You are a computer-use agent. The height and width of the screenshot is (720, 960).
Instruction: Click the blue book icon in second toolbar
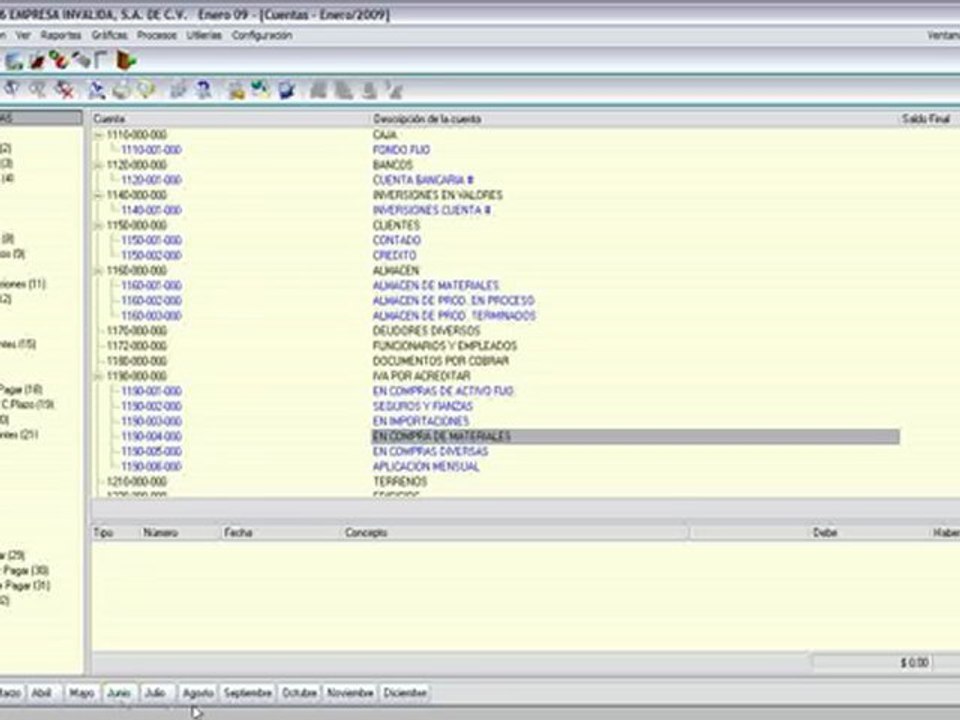pos(287,90)
